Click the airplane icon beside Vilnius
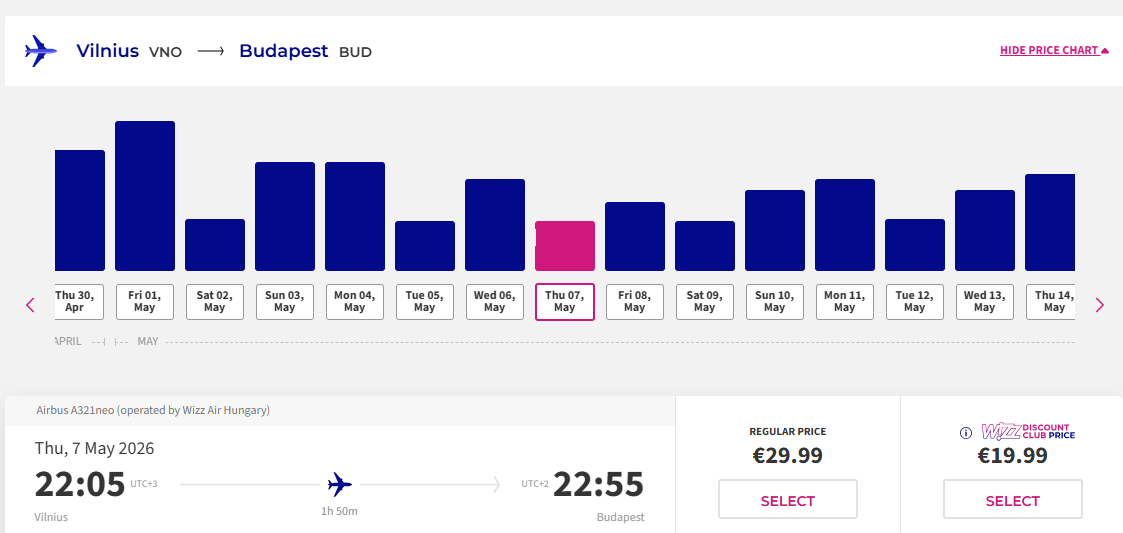The width and height of the screenshot is (1123, 533). coord(41,51)
